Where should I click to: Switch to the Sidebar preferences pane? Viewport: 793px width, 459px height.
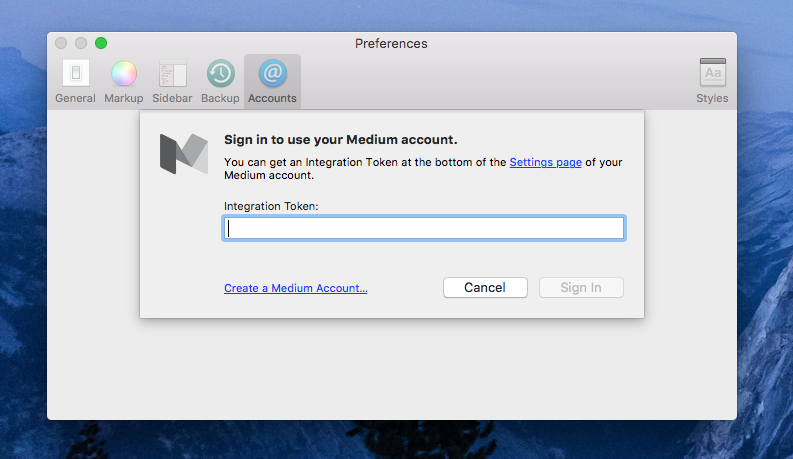172,81
